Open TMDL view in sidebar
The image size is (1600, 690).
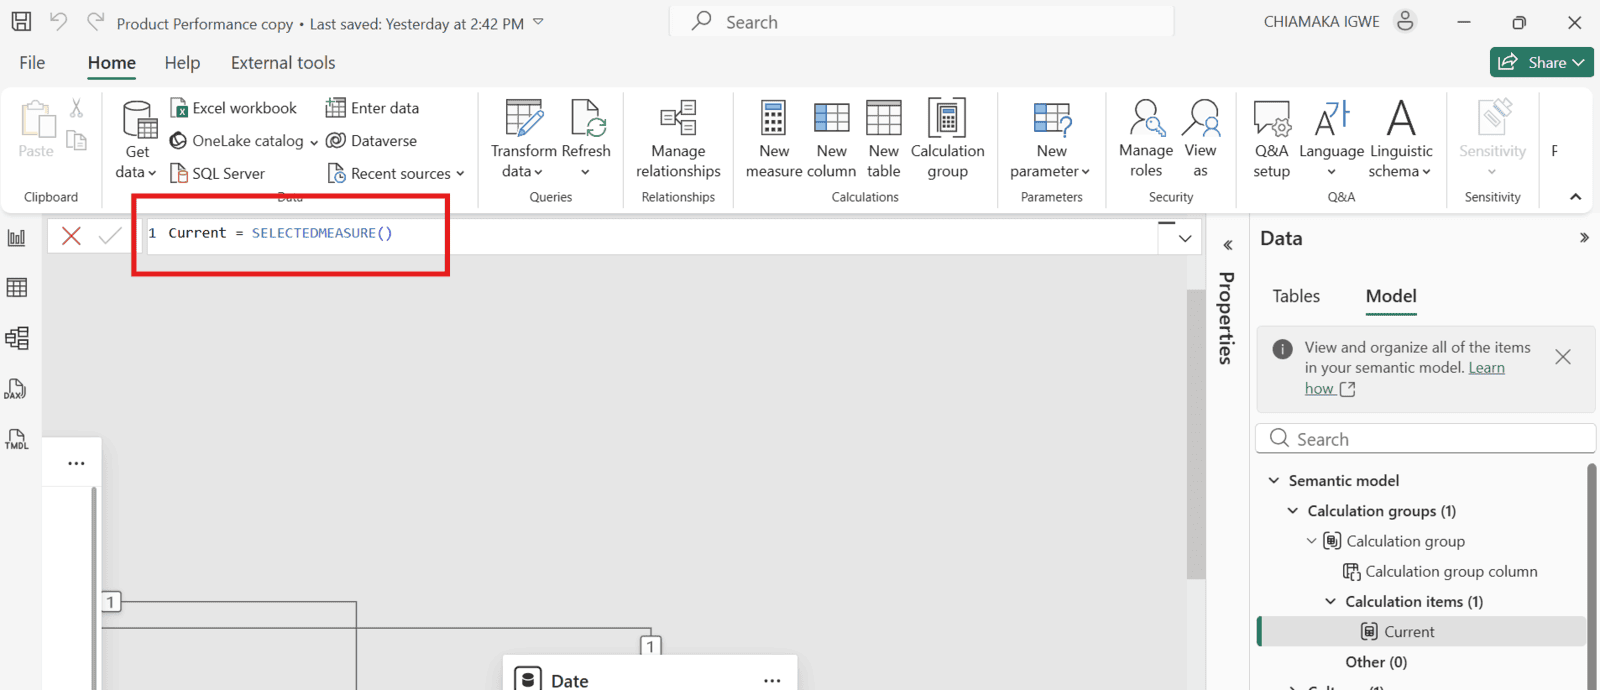pos(17,439)
